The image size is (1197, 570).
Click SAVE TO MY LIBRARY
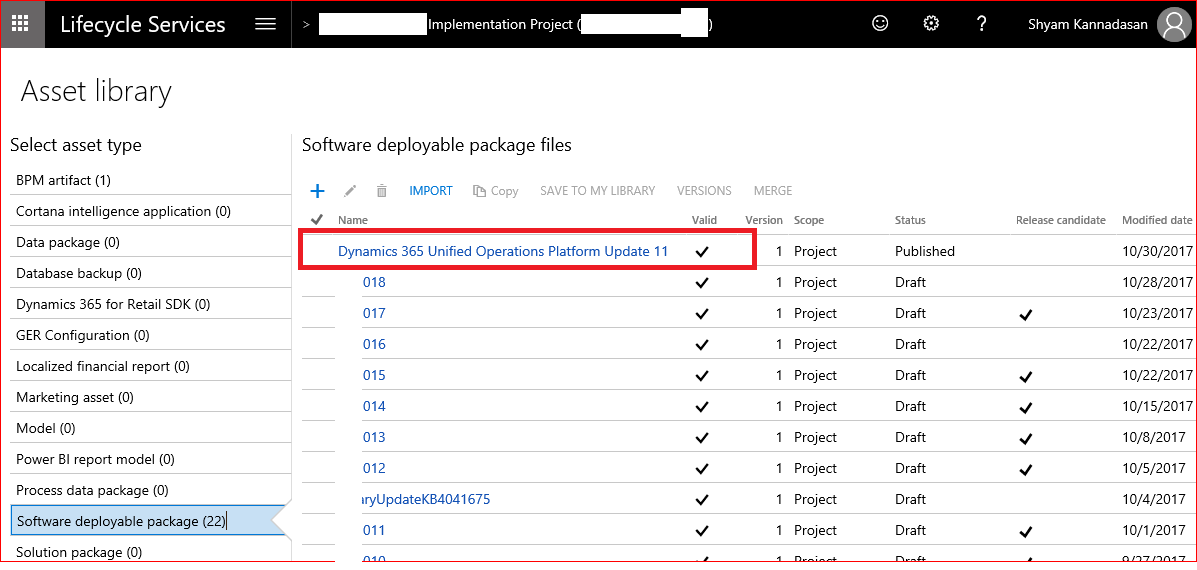coord(598,191)
